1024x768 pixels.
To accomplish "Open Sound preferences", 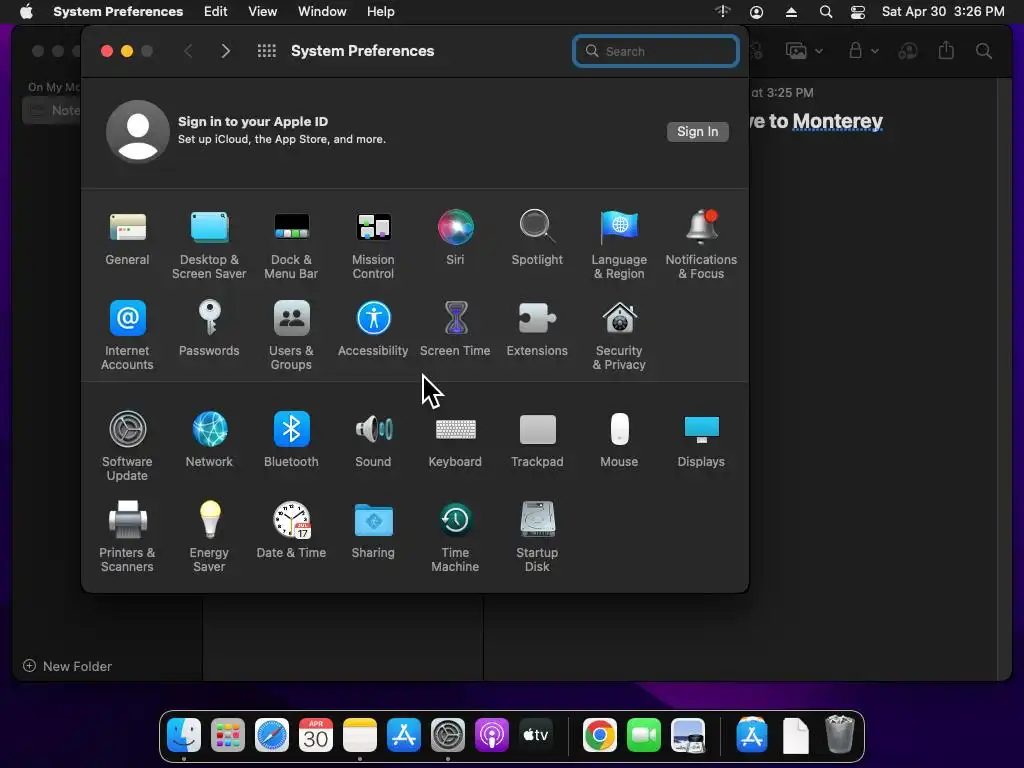I will pos(373,440).
